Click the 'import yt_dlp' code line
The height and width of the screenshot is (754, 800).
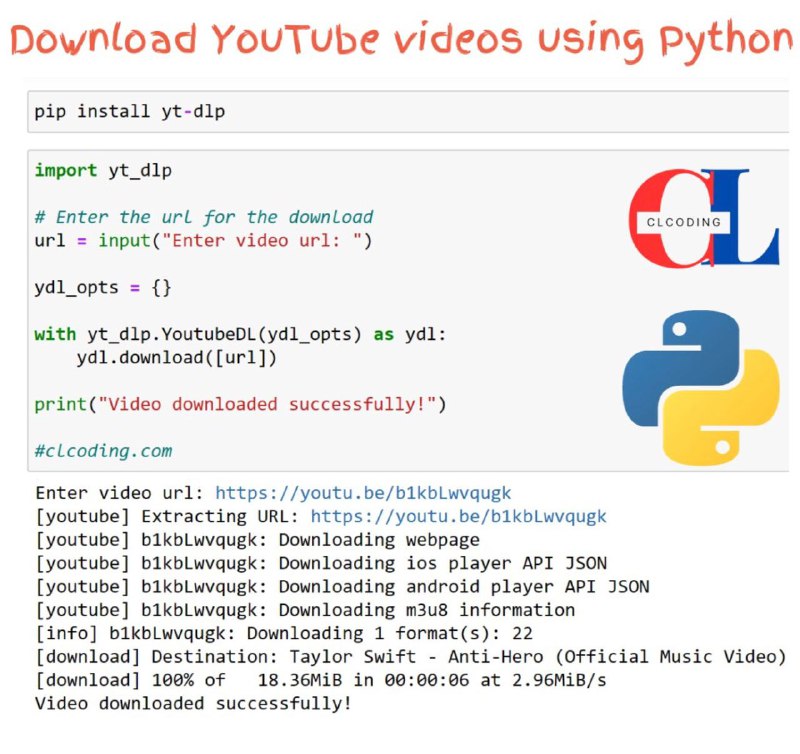(103, 170)
